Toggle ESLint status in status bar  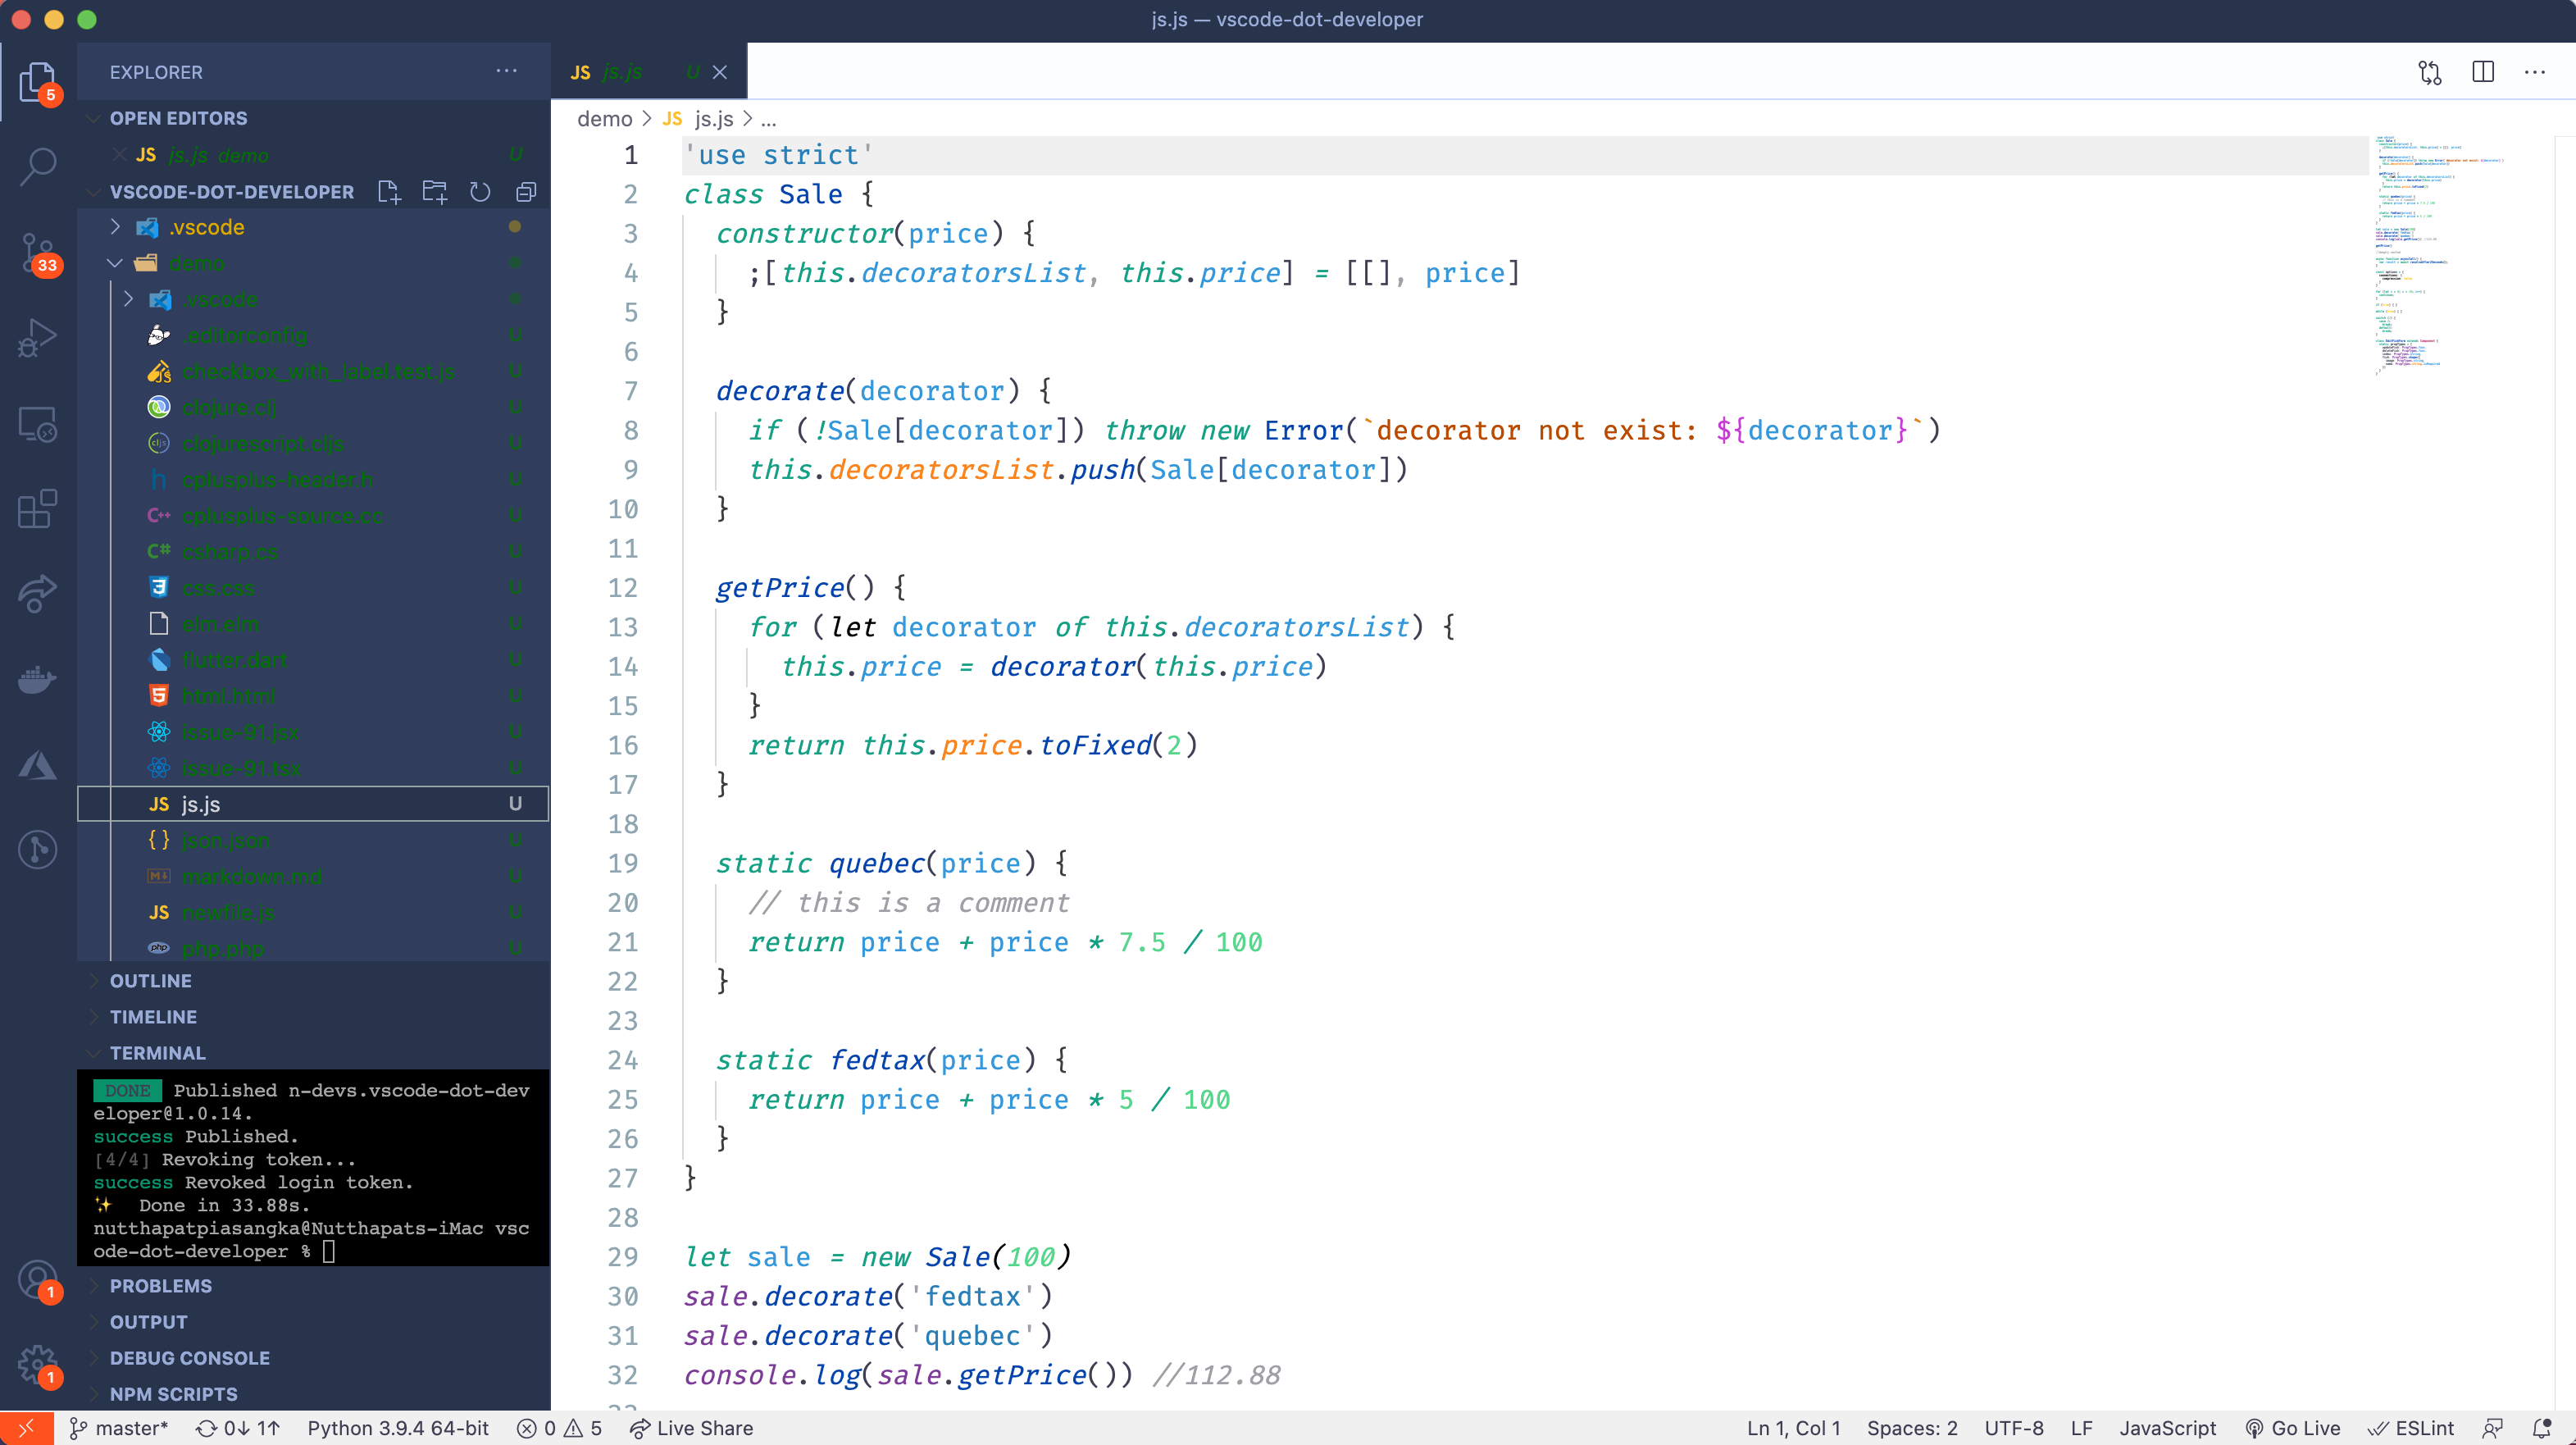pos(2411,1428)
